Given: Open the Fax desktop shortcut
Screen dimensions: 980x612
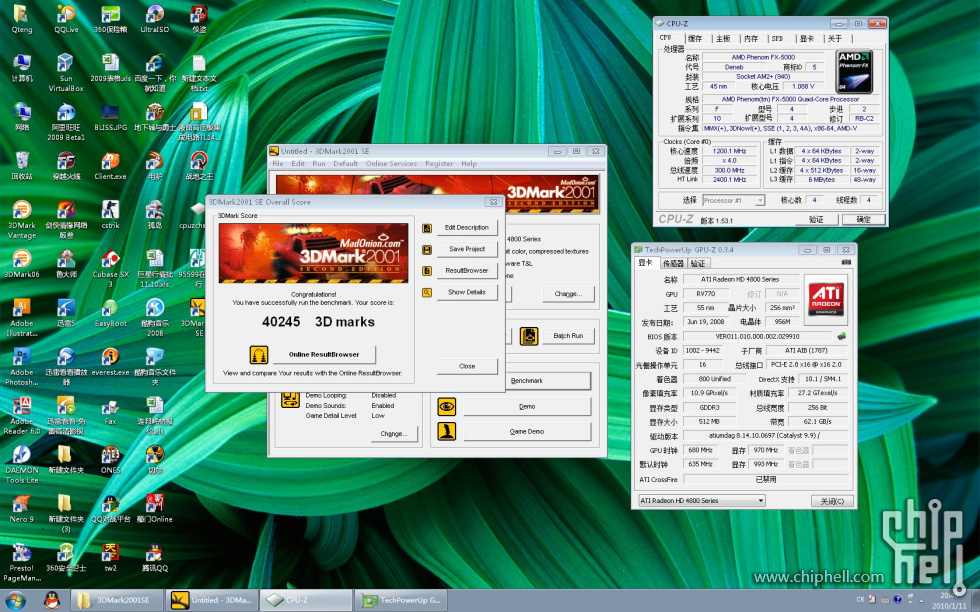Looking at the screenshot, I should [x=111, y=410].
